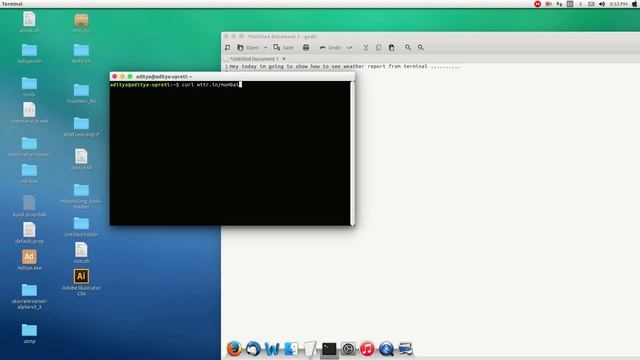Screen dimensions: 640x360
Task: Click the Save button in gedit
Action: click(283, 48)
